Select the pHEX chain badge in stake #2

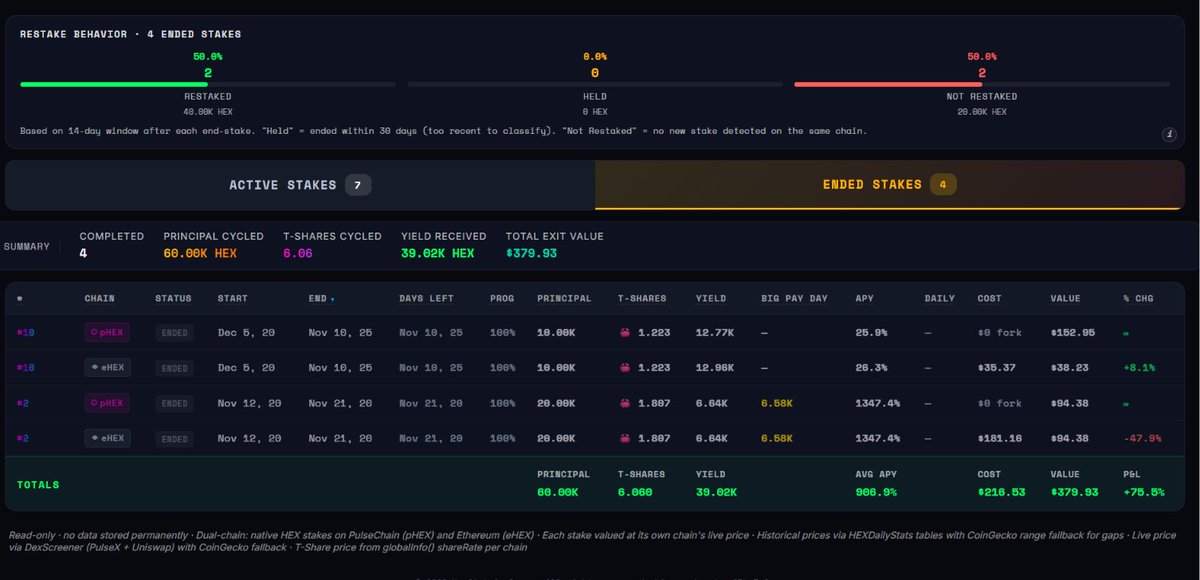[107, 403]
